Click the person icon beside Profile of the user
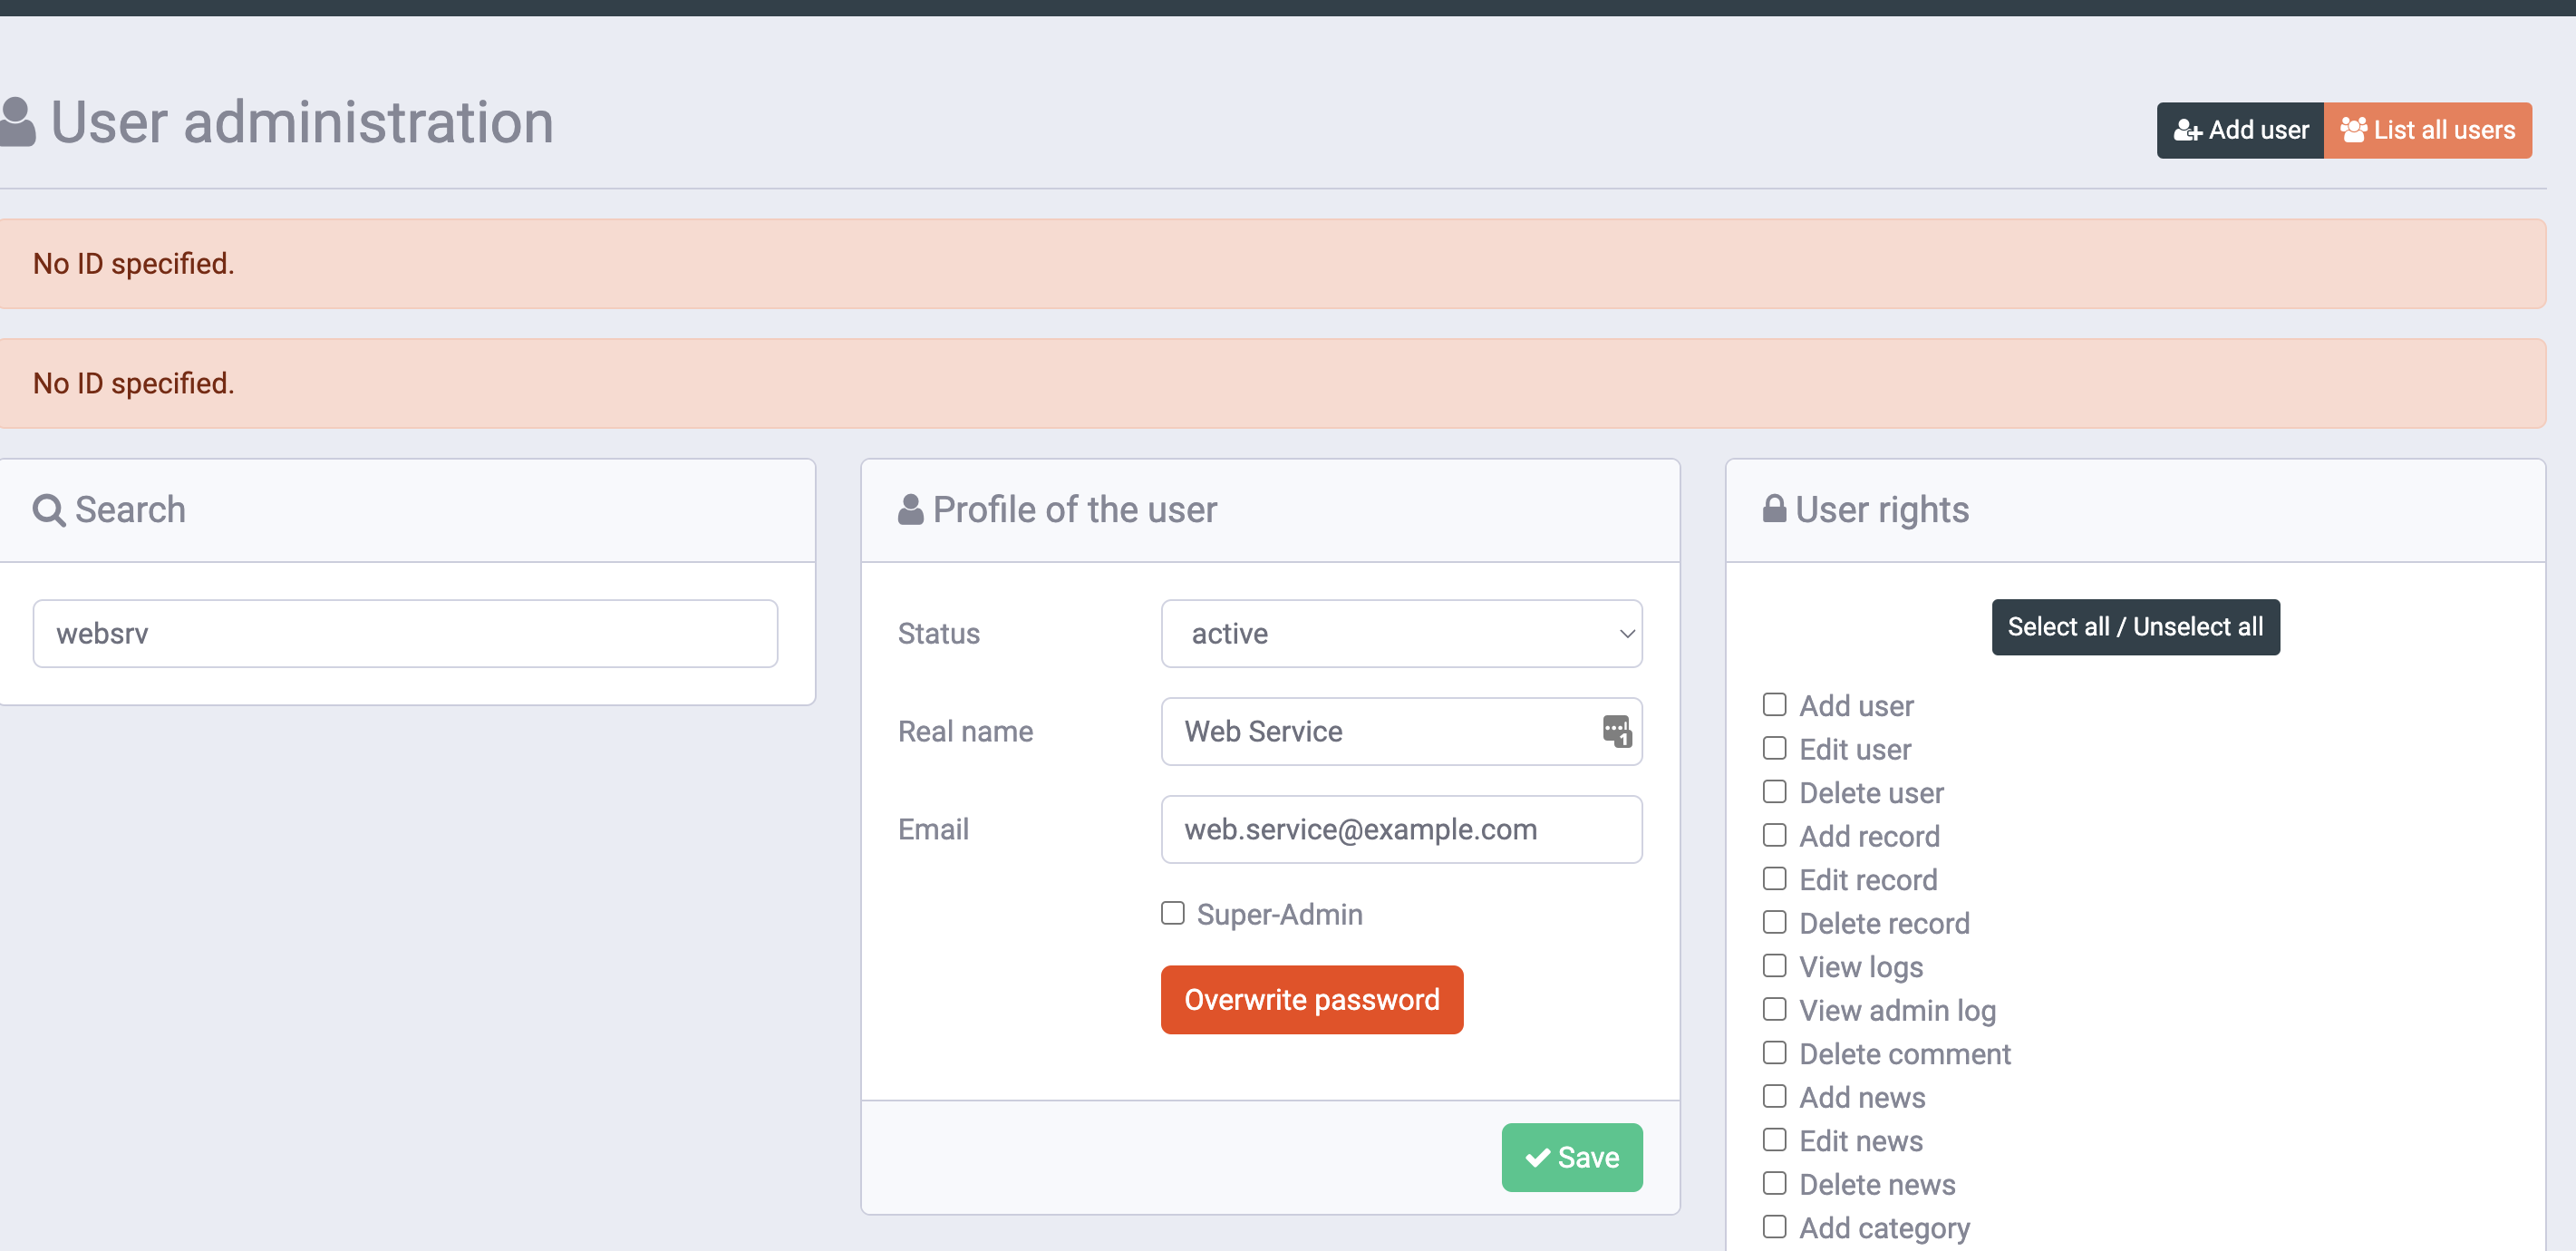The image size is (2576, 1251). pyautogui.click(x=910, y=510)
